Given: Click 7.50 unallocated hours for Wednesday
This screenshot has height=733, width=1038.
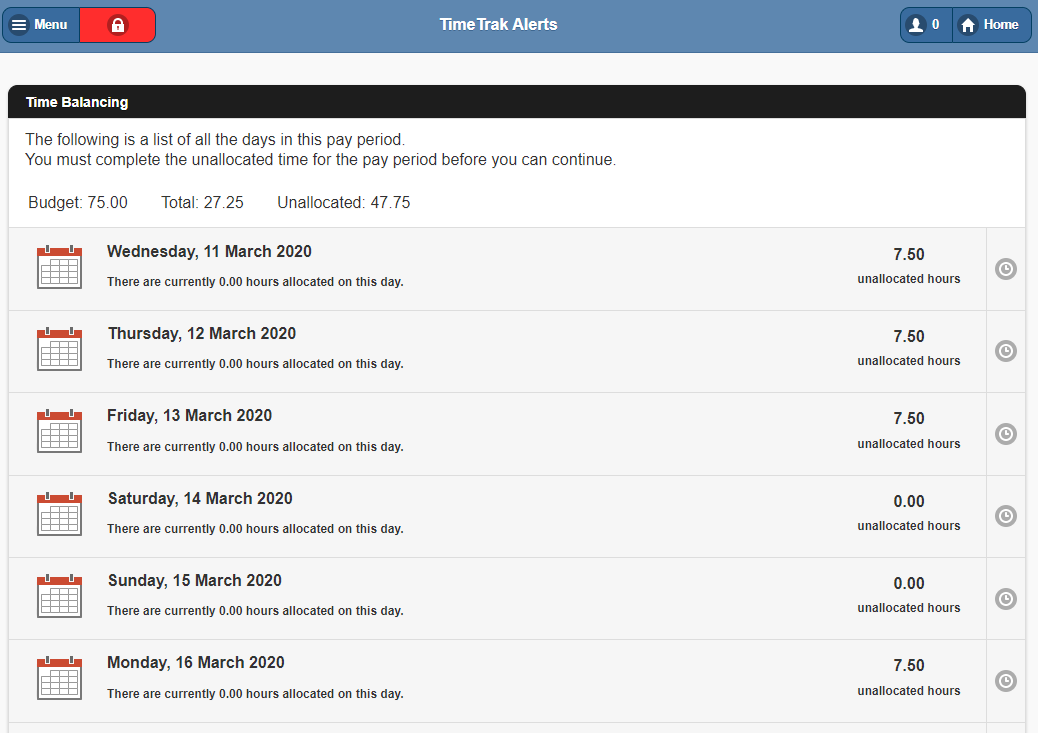Looking at the screenshot, I should click(909, 266).
